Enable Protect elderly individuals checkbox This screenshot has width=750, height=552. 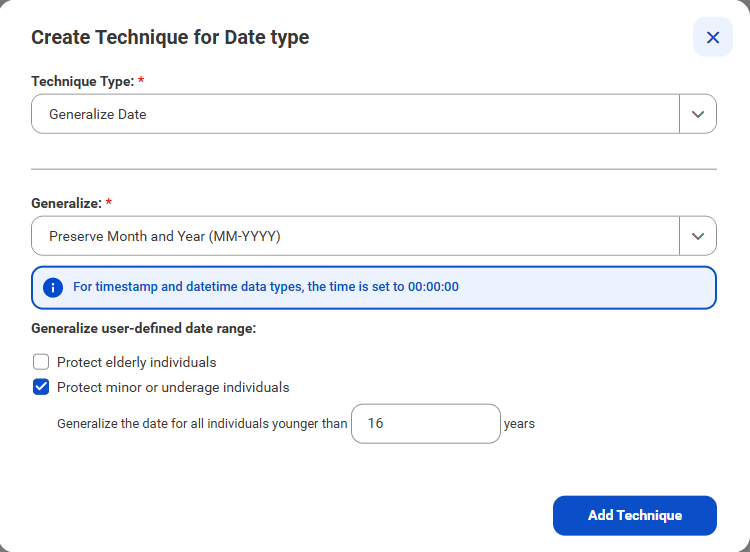41,362
